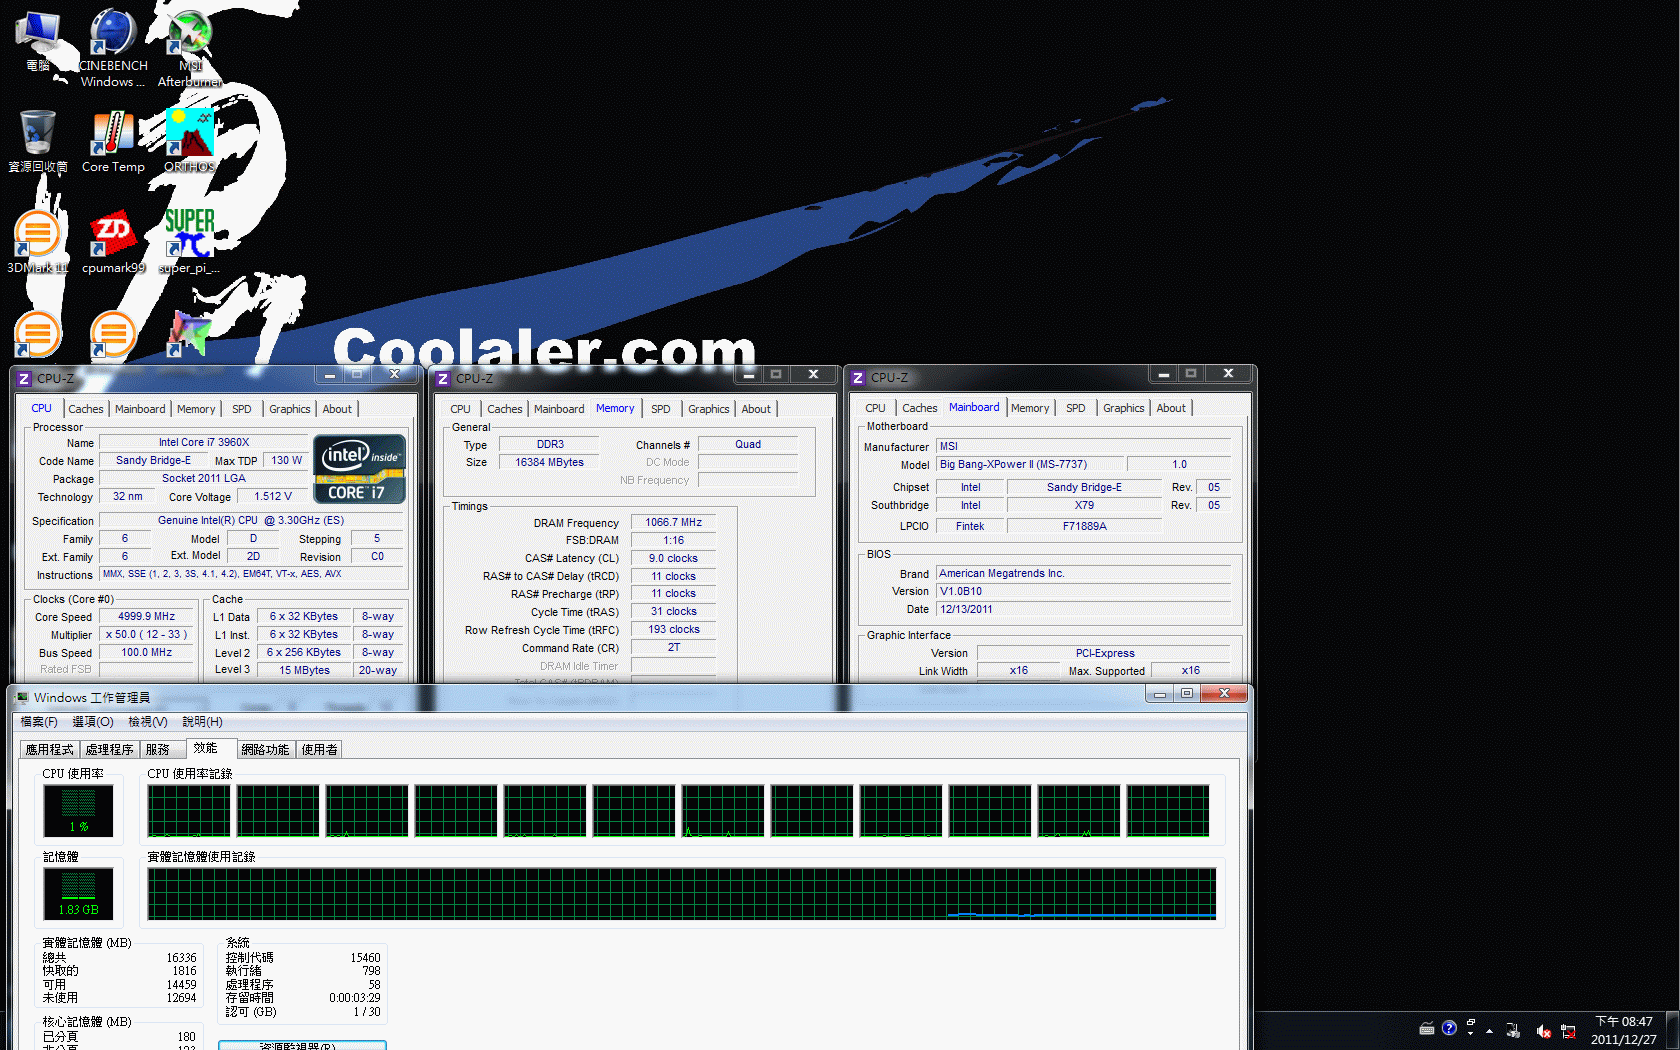This screenshot has height=1050, width=1680.
Task: Open CPU tab in CPU-Z window showing memory Timings
Action: pyautogui.click(x=460, y=409)
